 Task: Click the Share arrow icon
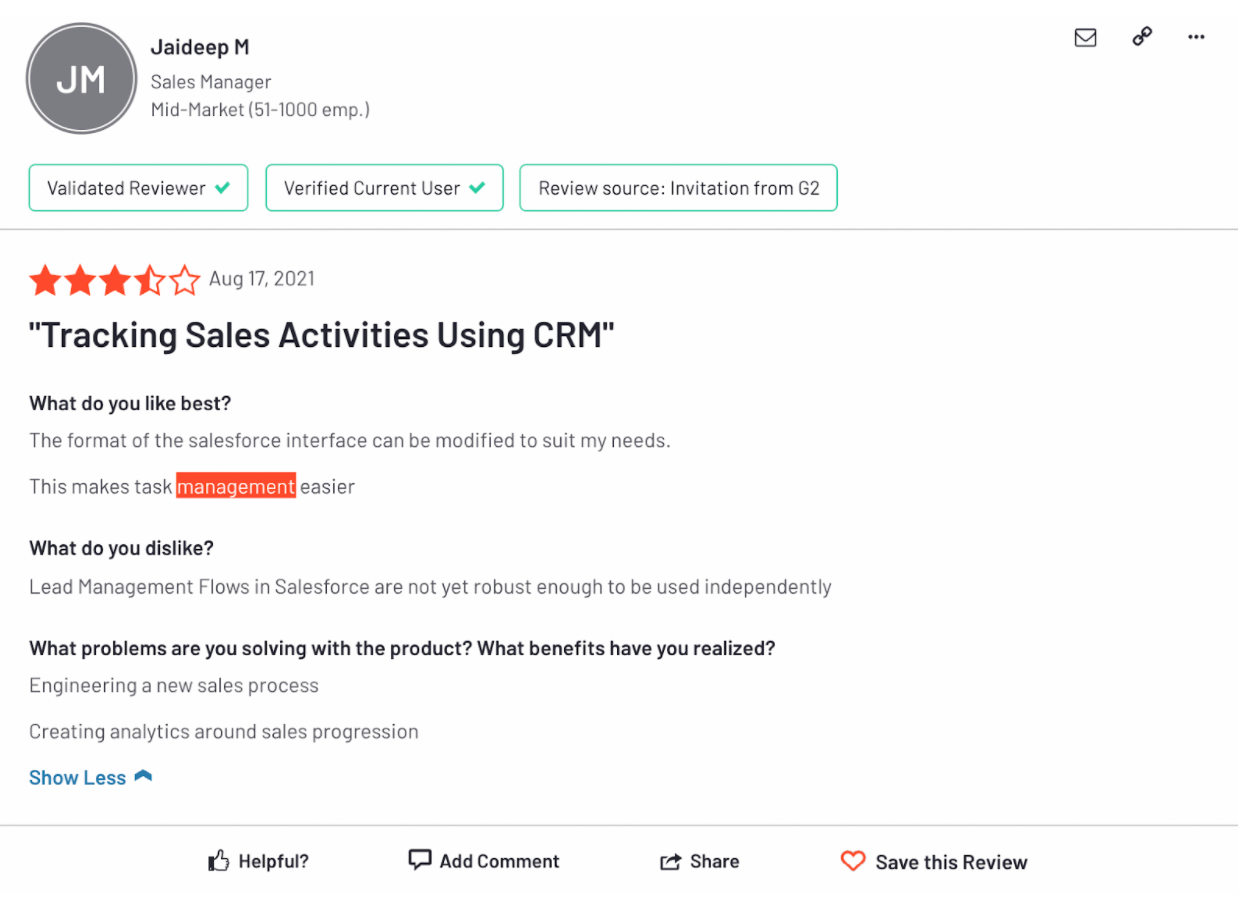670,862
